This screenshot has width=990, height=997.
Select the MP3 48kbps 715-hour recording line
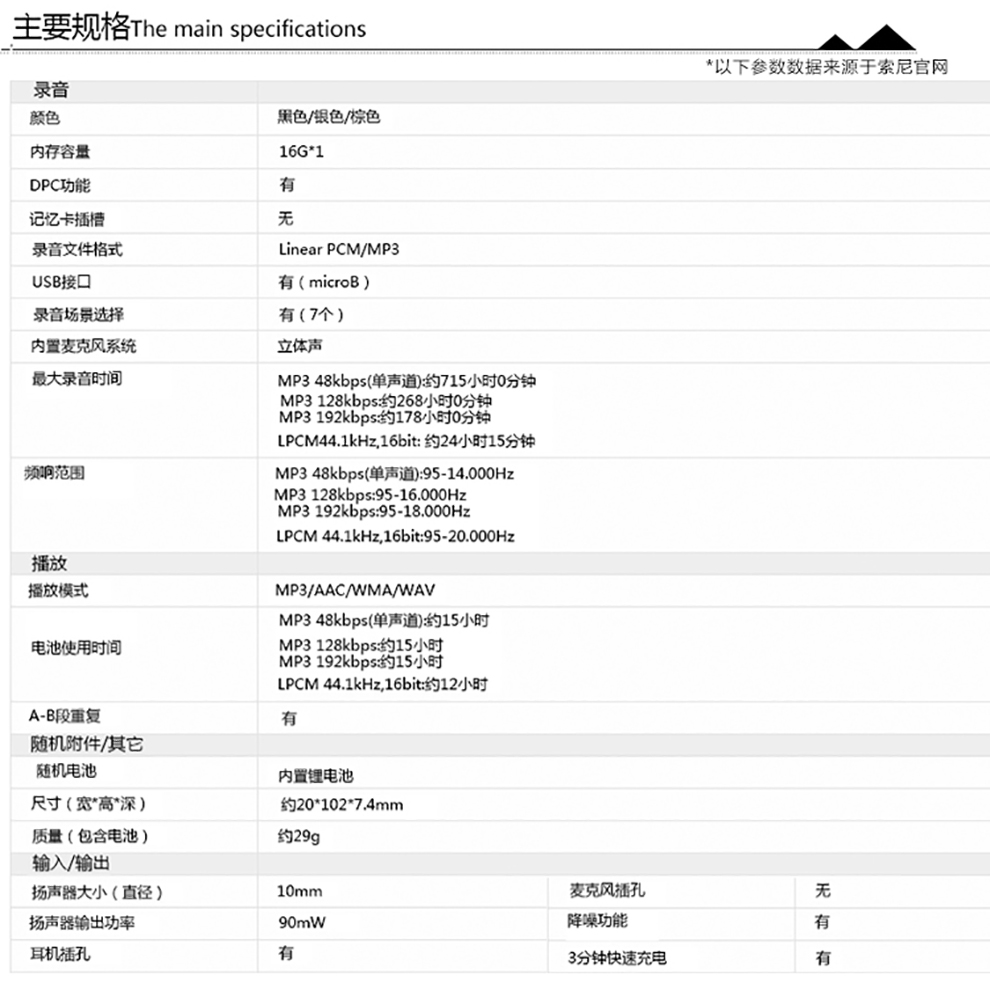click(x=413, y=381)
